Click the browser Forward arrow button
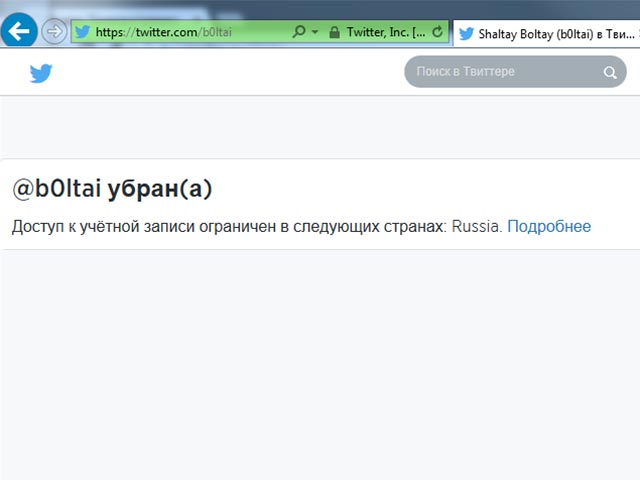 (54, 32)
